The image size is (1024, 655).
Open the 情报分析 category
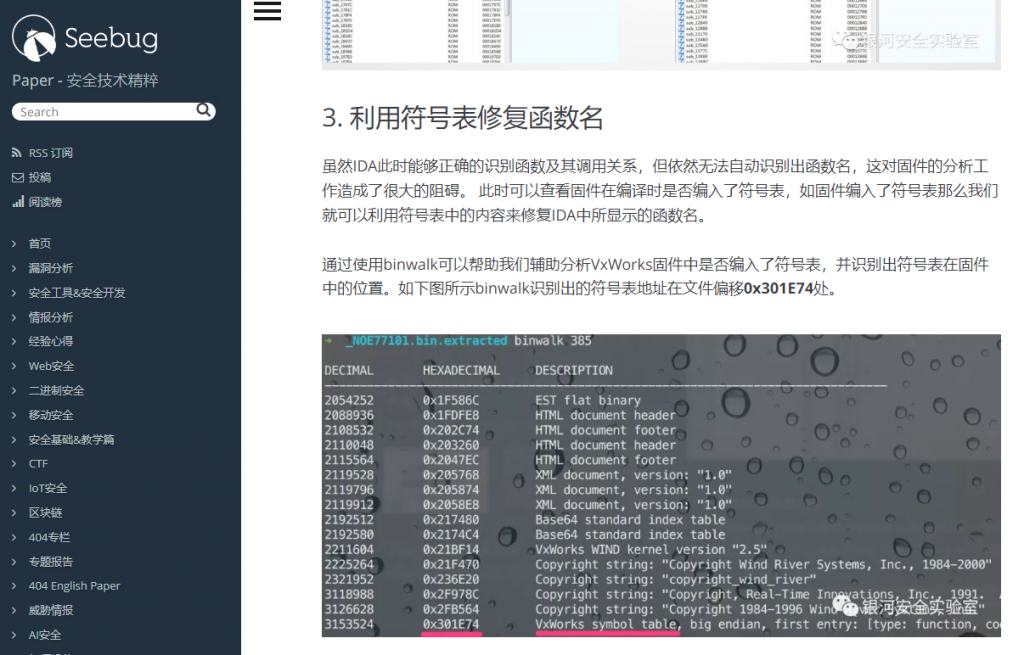(50, 317)
